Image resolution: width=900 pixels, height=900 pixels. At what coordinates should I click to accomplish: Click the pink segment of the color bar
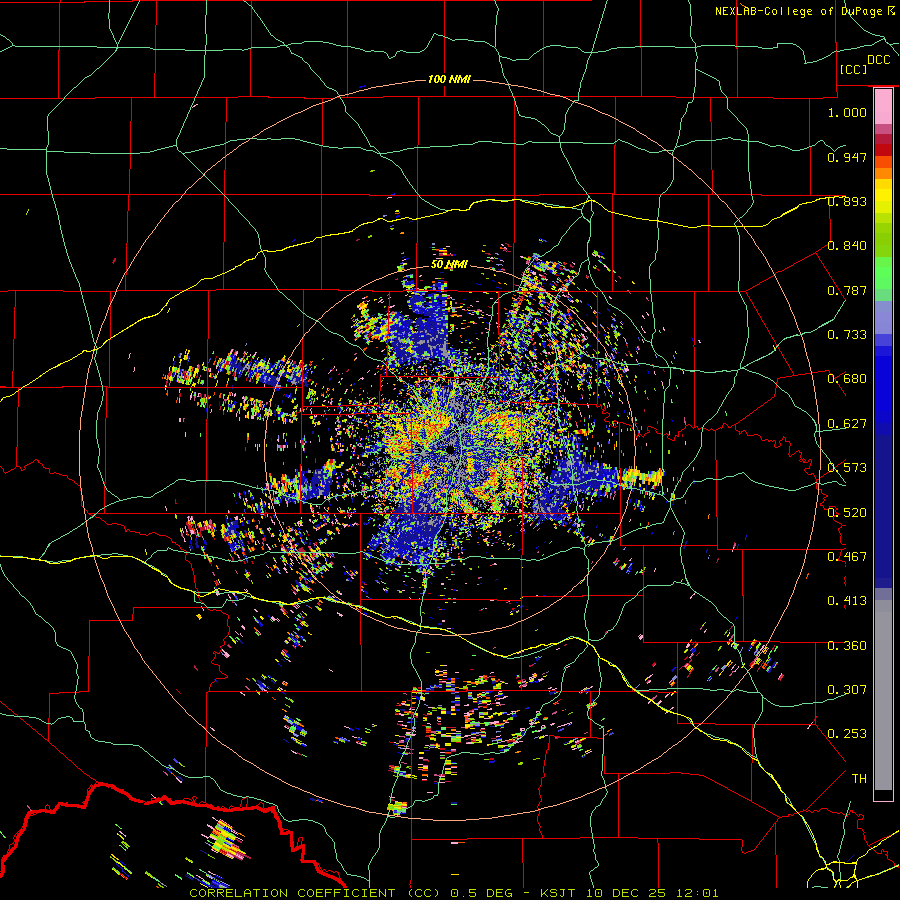(x=883, y=106)
